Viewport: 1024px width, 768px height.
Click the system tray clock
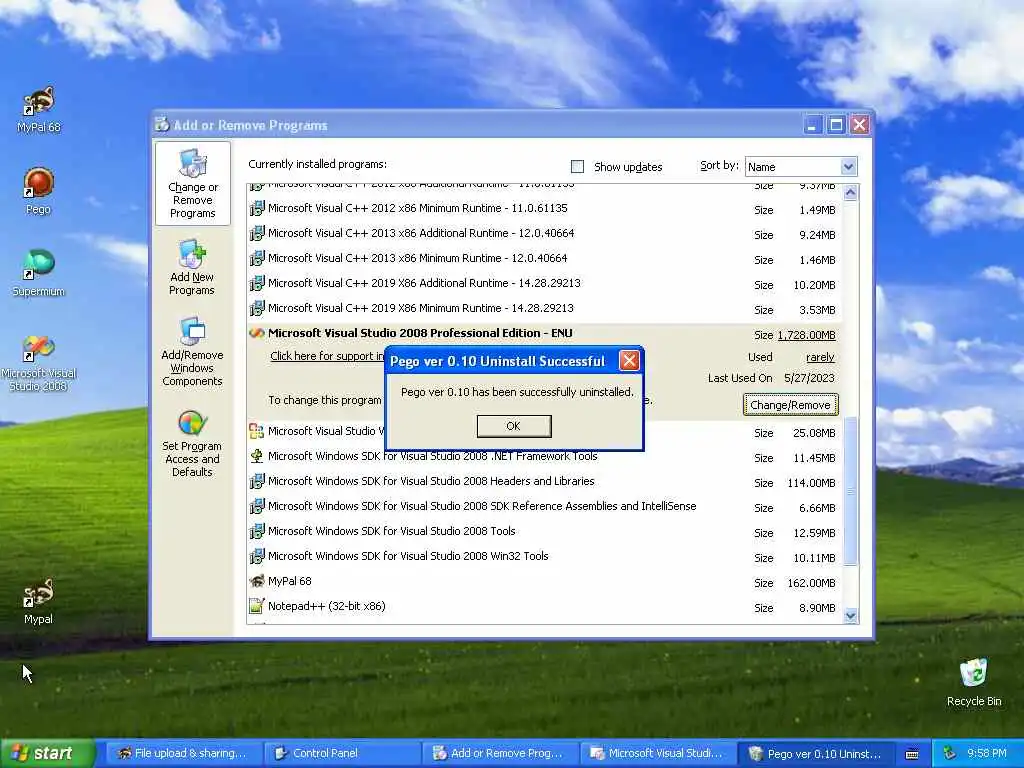(987, 754)
